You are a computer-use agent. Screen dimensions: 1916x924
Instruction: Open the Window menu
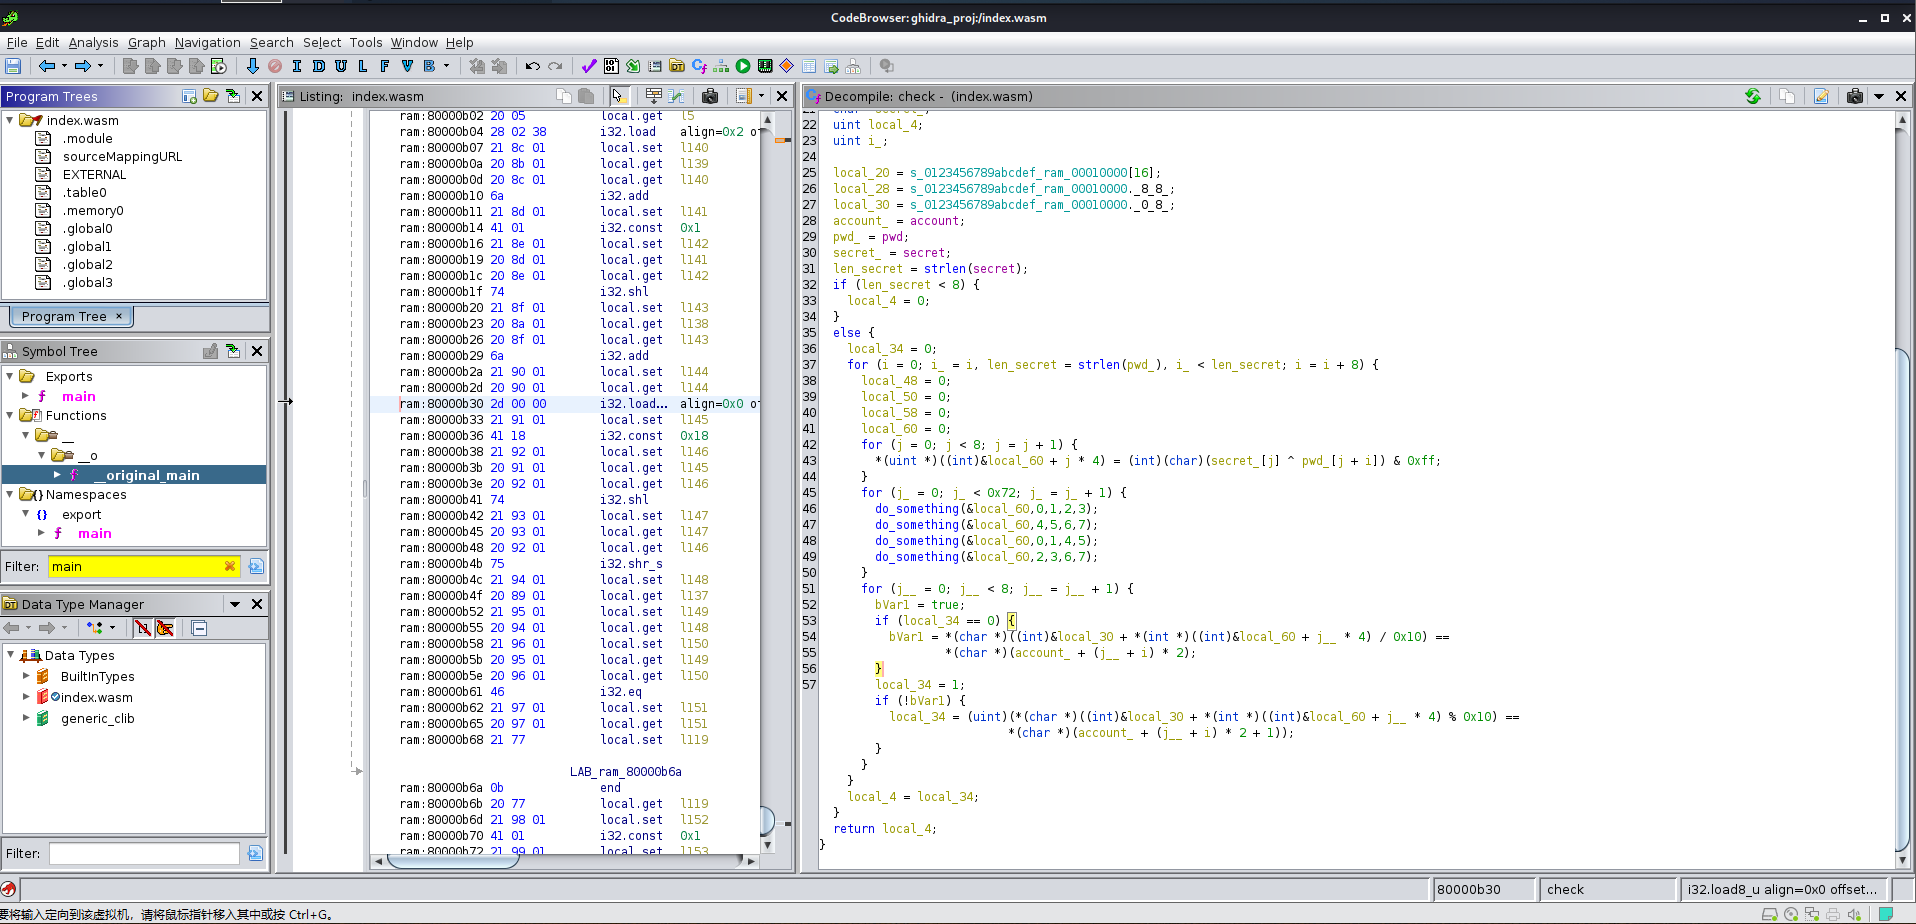click(x=414, y=42)
